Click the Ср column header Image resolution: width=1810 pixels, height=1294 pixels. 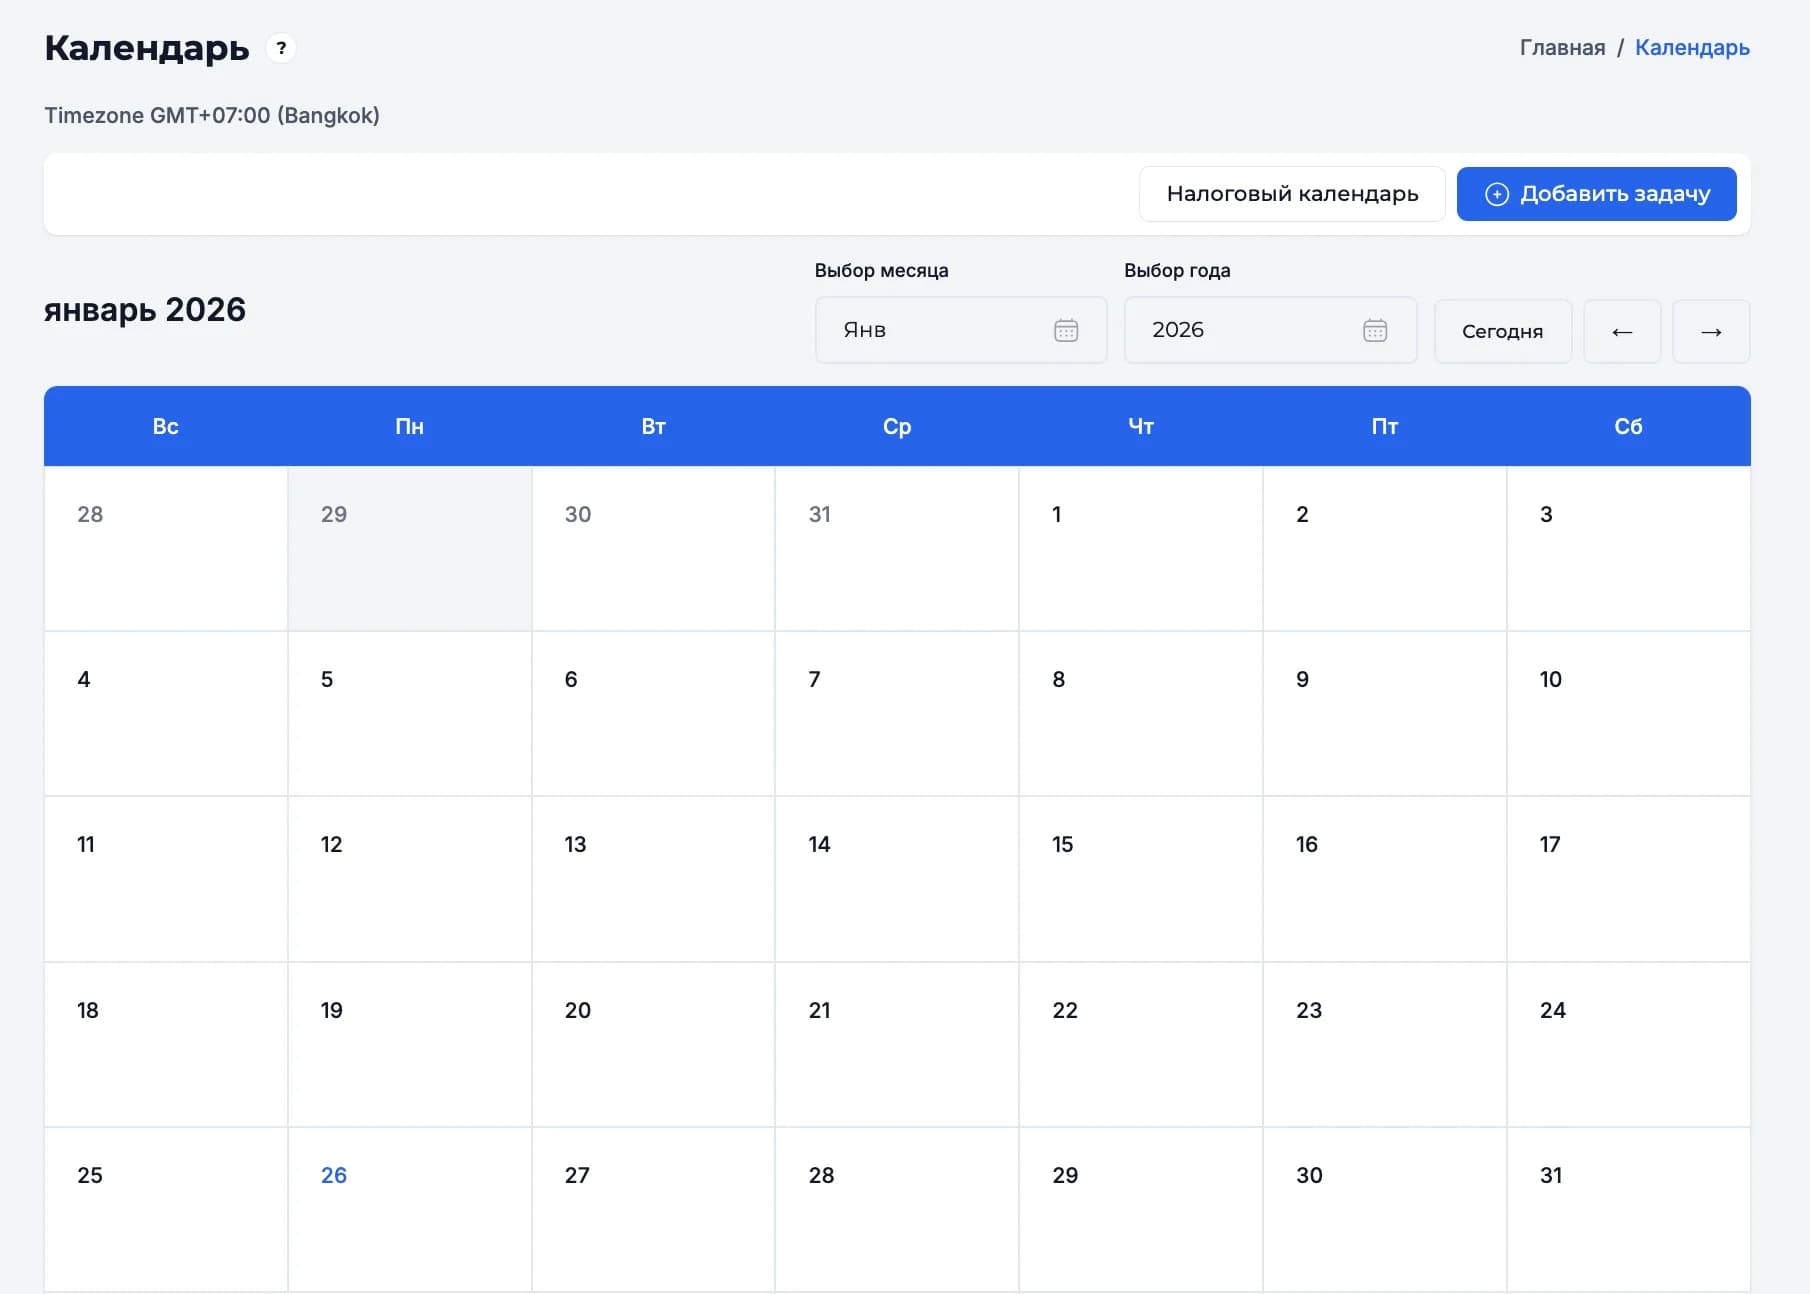click(x=897, y=426)
